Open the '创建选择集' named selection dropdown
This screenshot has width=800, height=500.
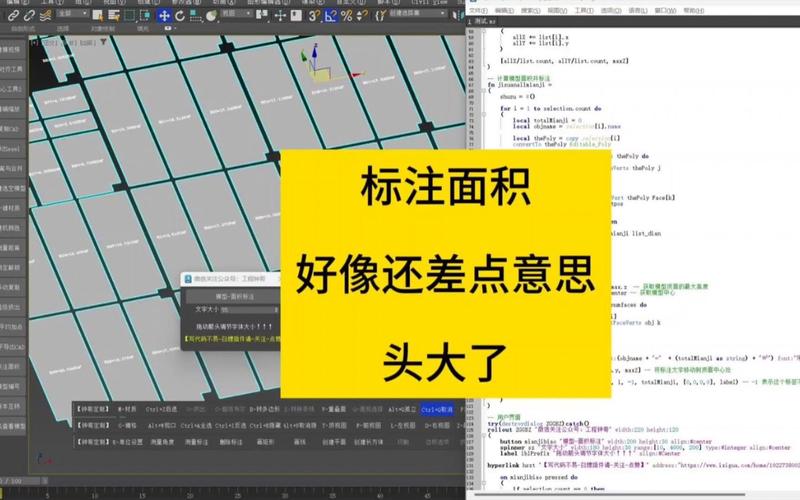[417, 13]
